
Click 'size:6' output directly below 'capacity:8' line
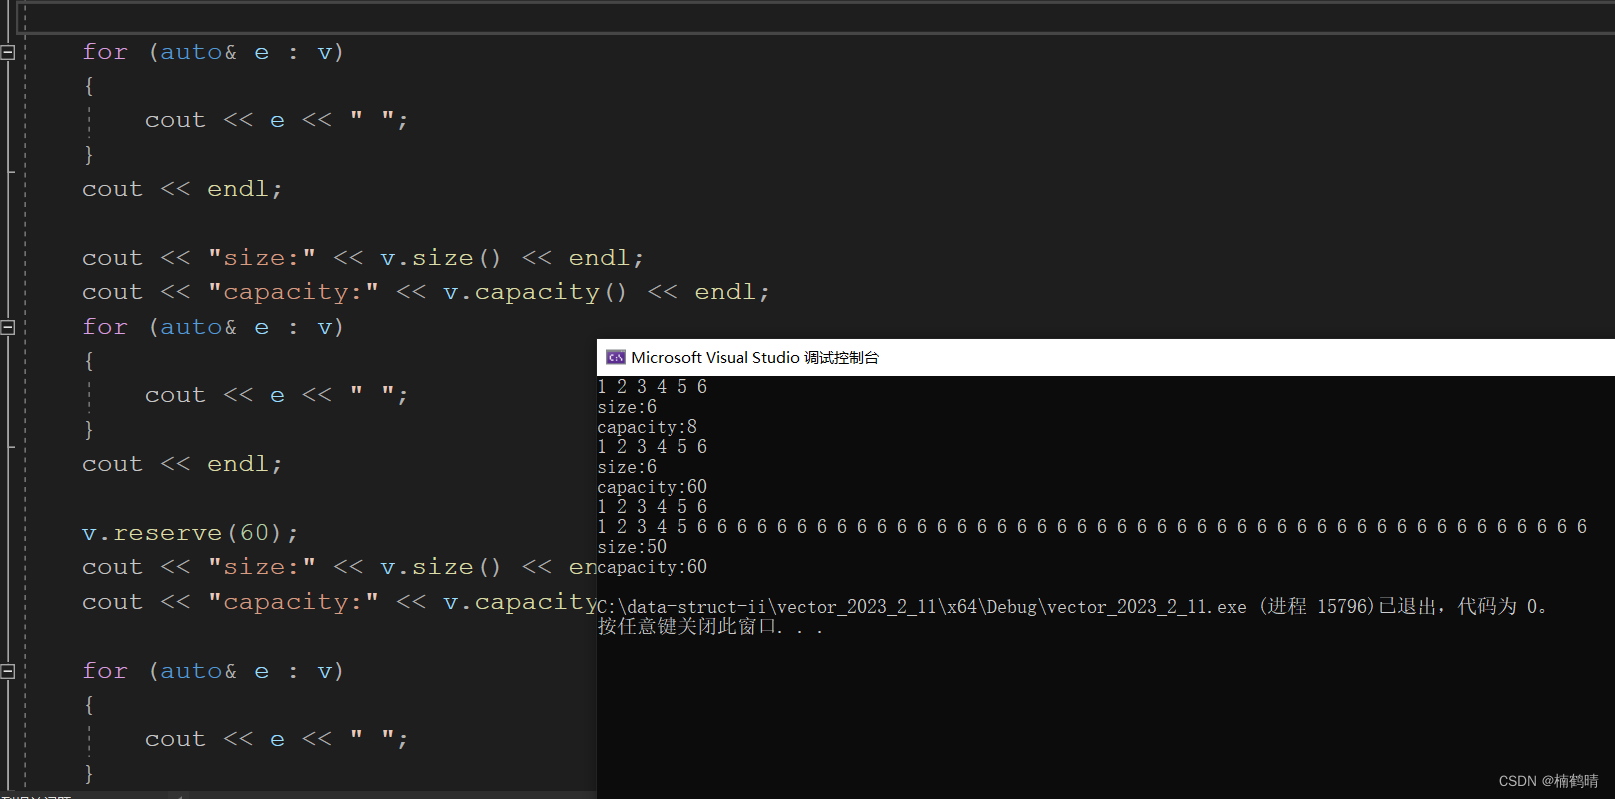(x=627, y=467)
